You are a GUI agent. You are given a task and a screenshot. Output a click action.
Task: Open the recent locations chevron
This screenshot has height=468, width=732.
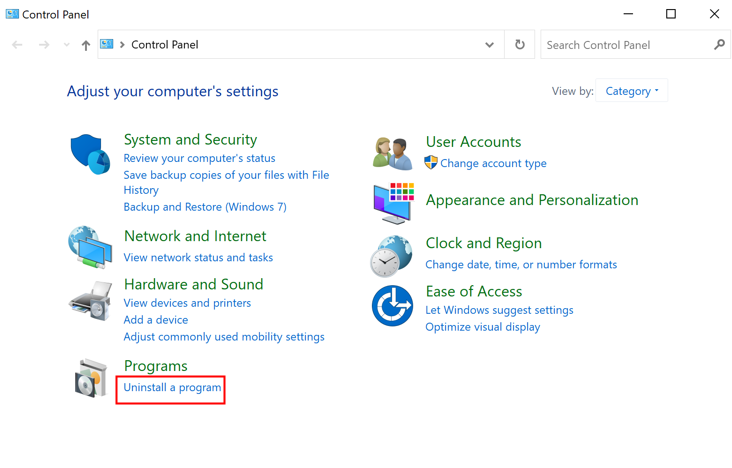click(x=67, y=45)
